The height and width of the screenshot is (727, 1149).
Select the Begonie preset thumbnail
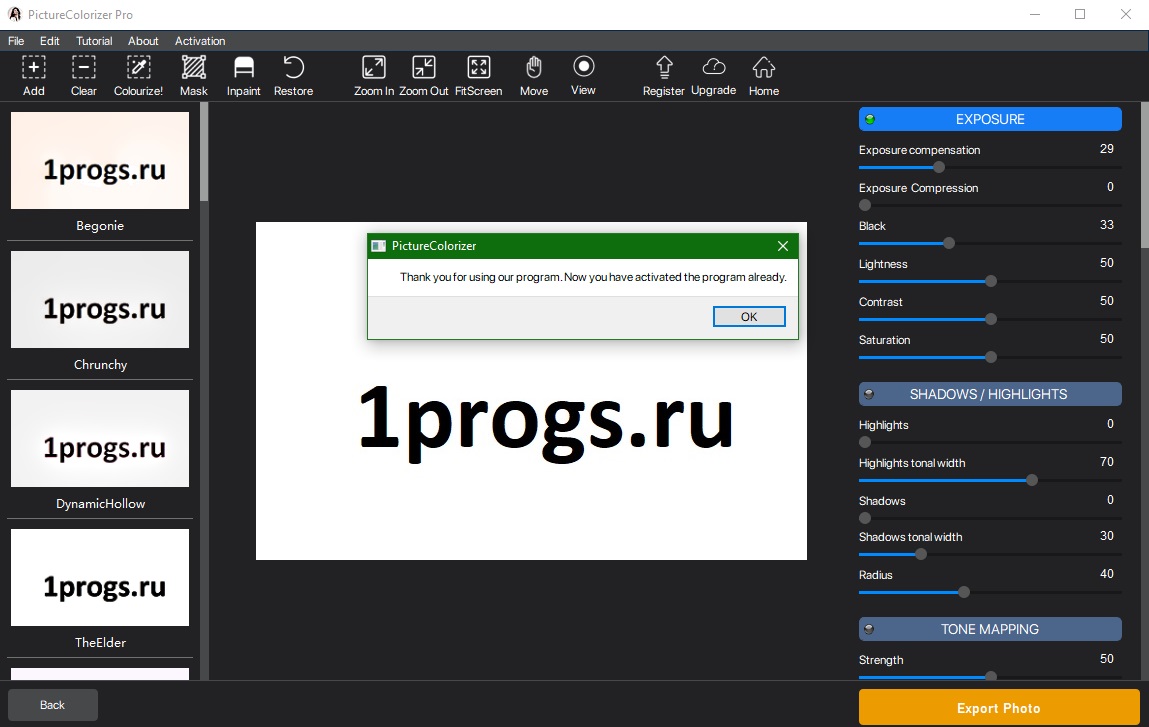(100, 160)
